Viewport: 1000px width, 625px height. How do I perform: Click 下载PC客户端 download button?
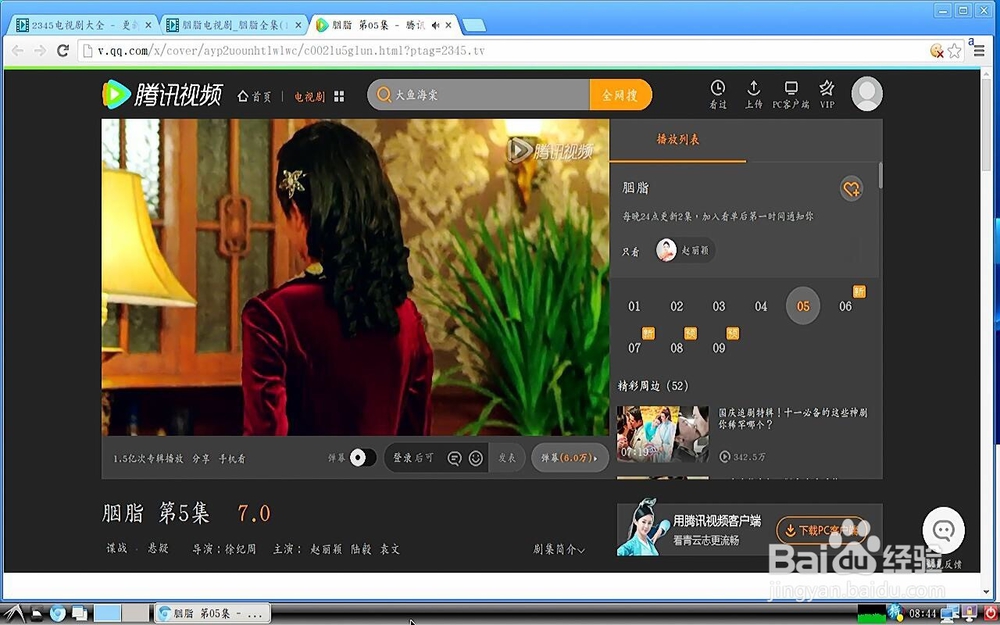(x=822, y=530)
